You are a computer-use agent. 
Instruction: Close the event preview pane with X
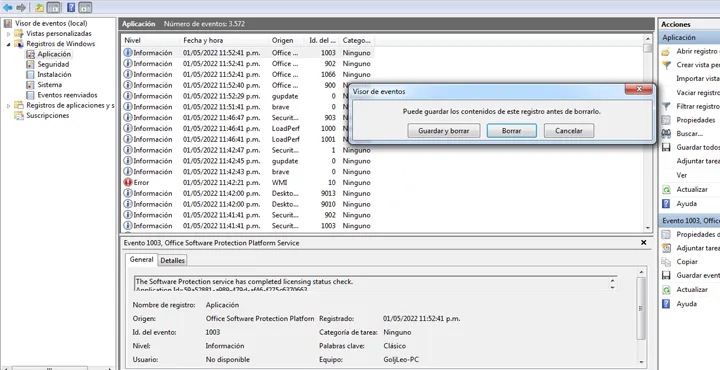pyautogui.click(x=644, y=242)
